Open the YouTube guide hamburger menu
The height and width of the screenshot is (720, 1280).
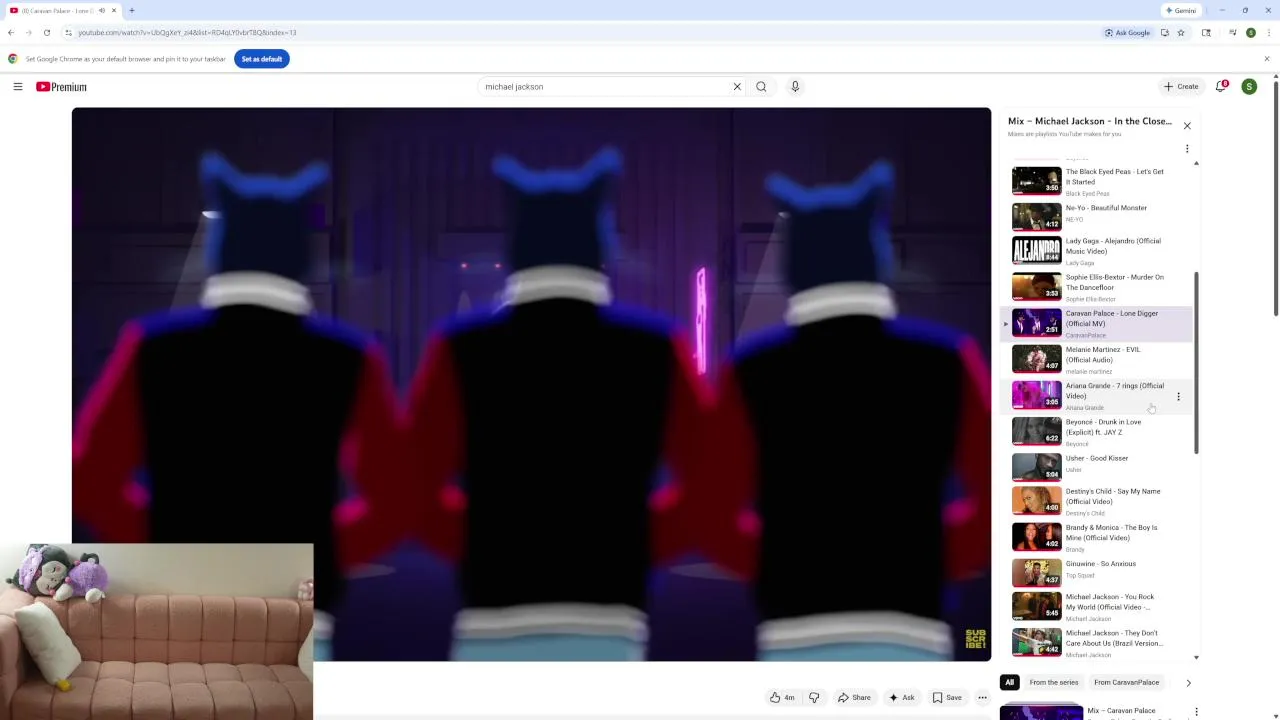[18, 87]
